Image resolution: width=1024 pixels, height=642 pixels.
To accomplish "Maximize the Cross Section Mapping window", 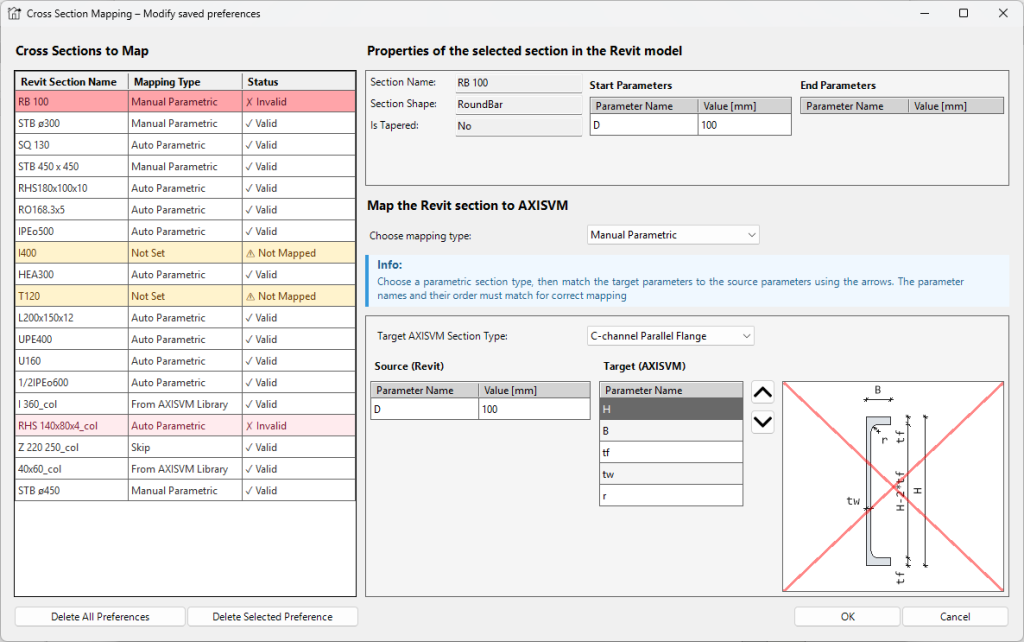I will click(963, 14).
